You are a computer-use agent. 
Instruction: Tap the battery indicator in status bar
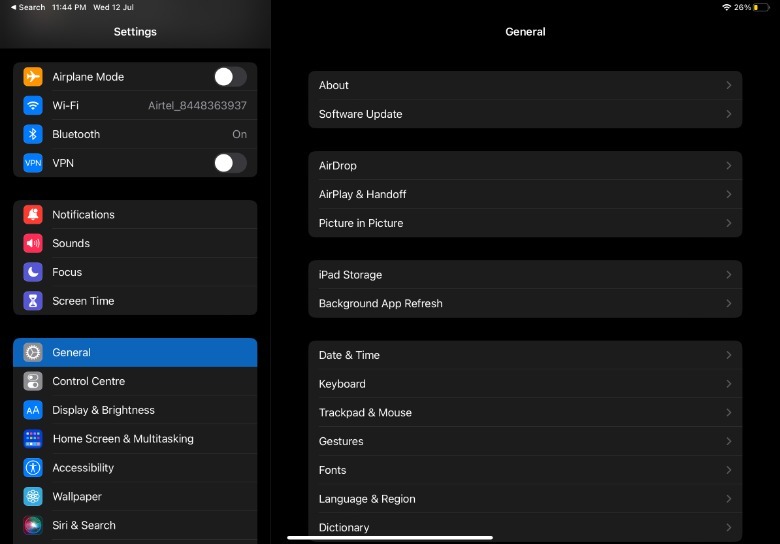coord(761,7)
